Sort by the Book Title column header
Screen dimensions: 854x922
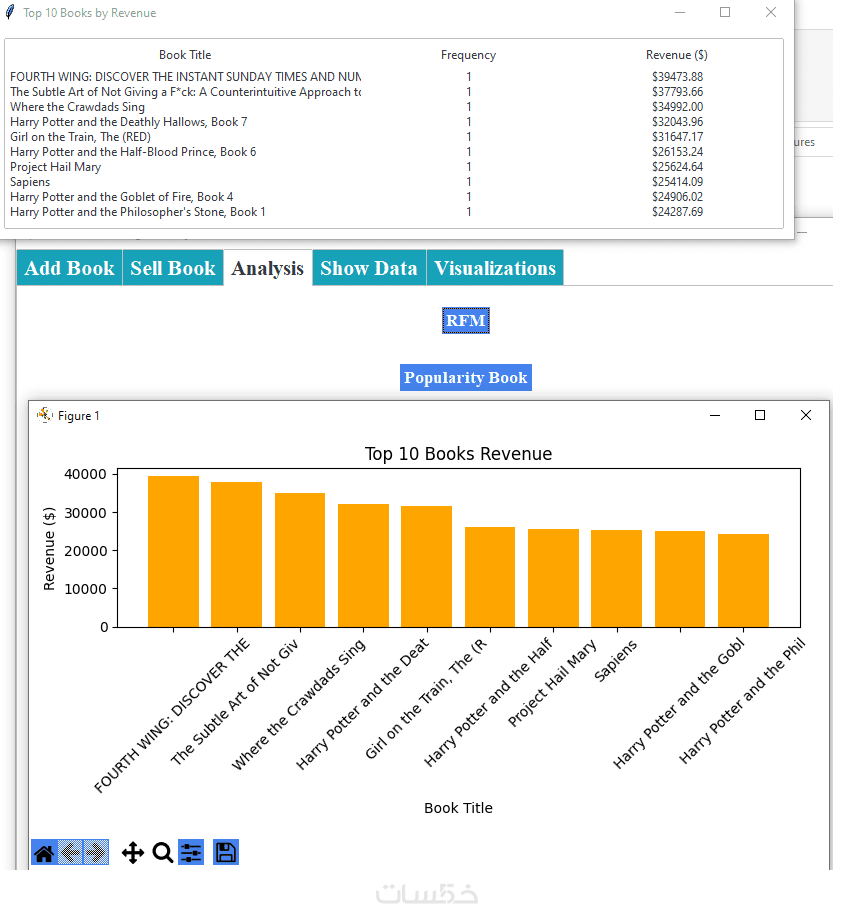point(185,55)
